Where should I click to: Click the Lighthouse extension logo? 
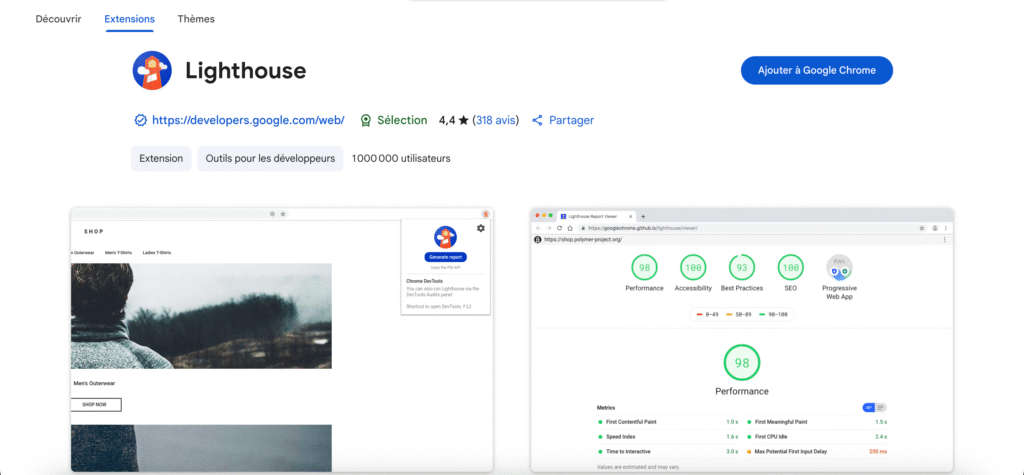[x=153, y=71]
